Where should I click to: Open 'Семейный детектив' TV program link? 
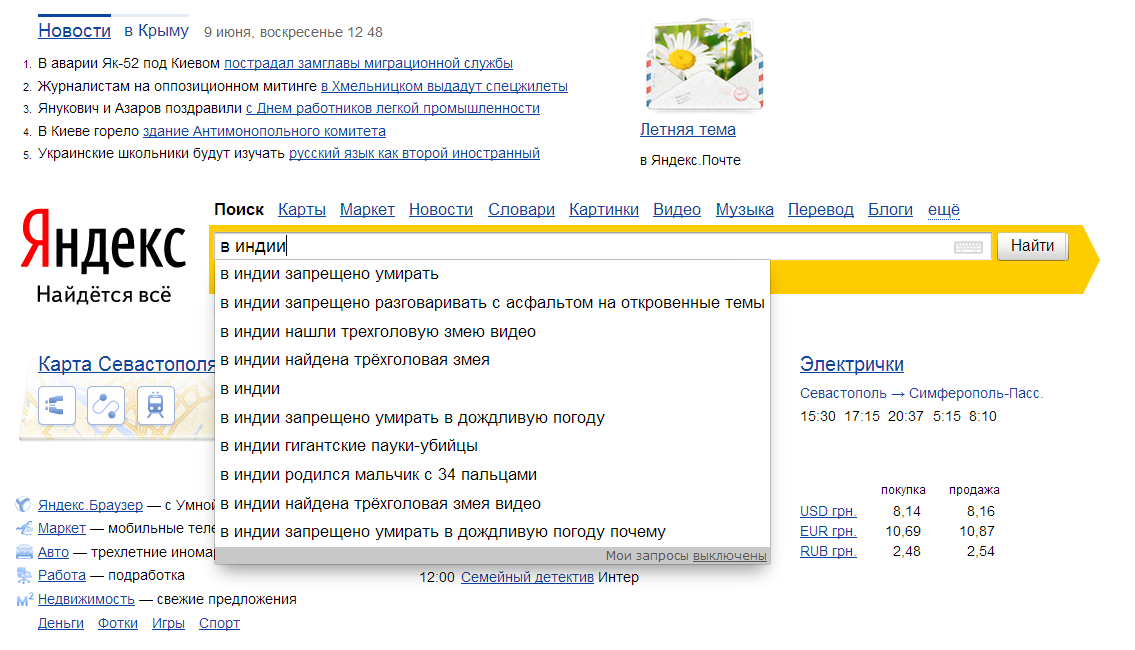(527, 578)
